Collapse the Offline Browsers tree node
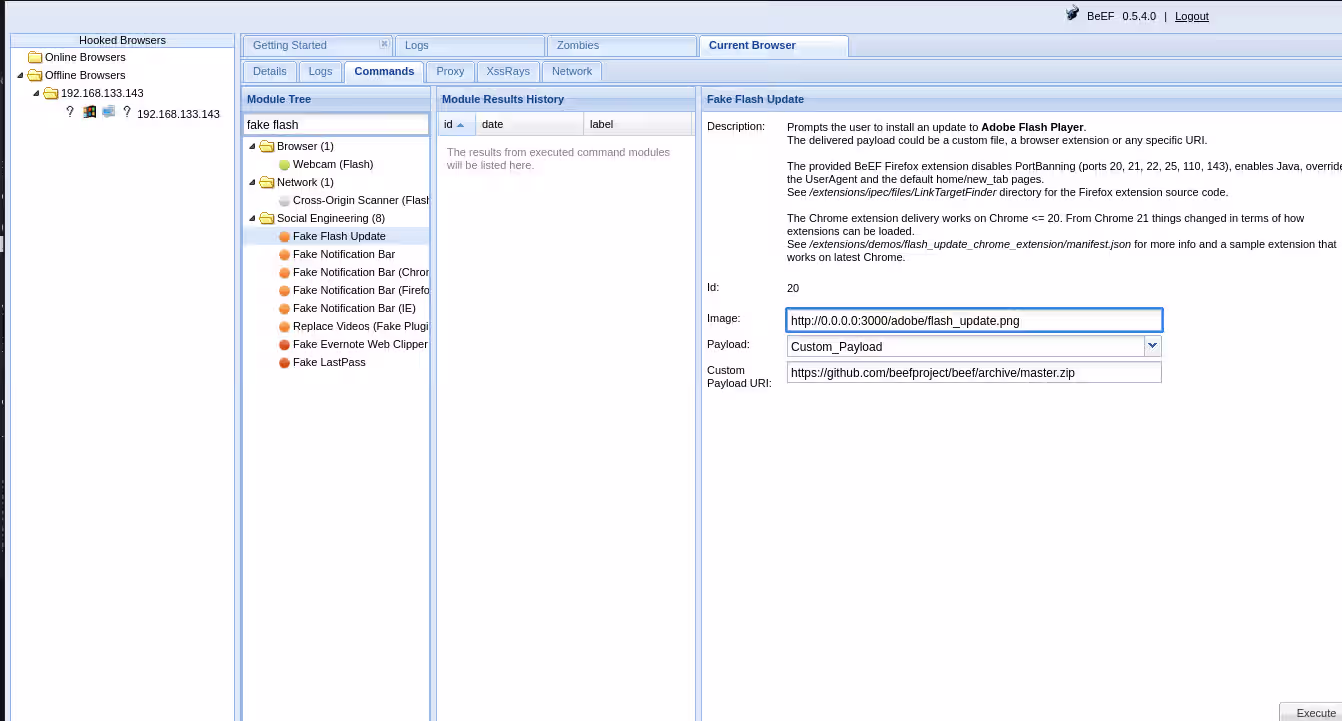Screen dimensions: 1342x721 (x=20, y=75)
